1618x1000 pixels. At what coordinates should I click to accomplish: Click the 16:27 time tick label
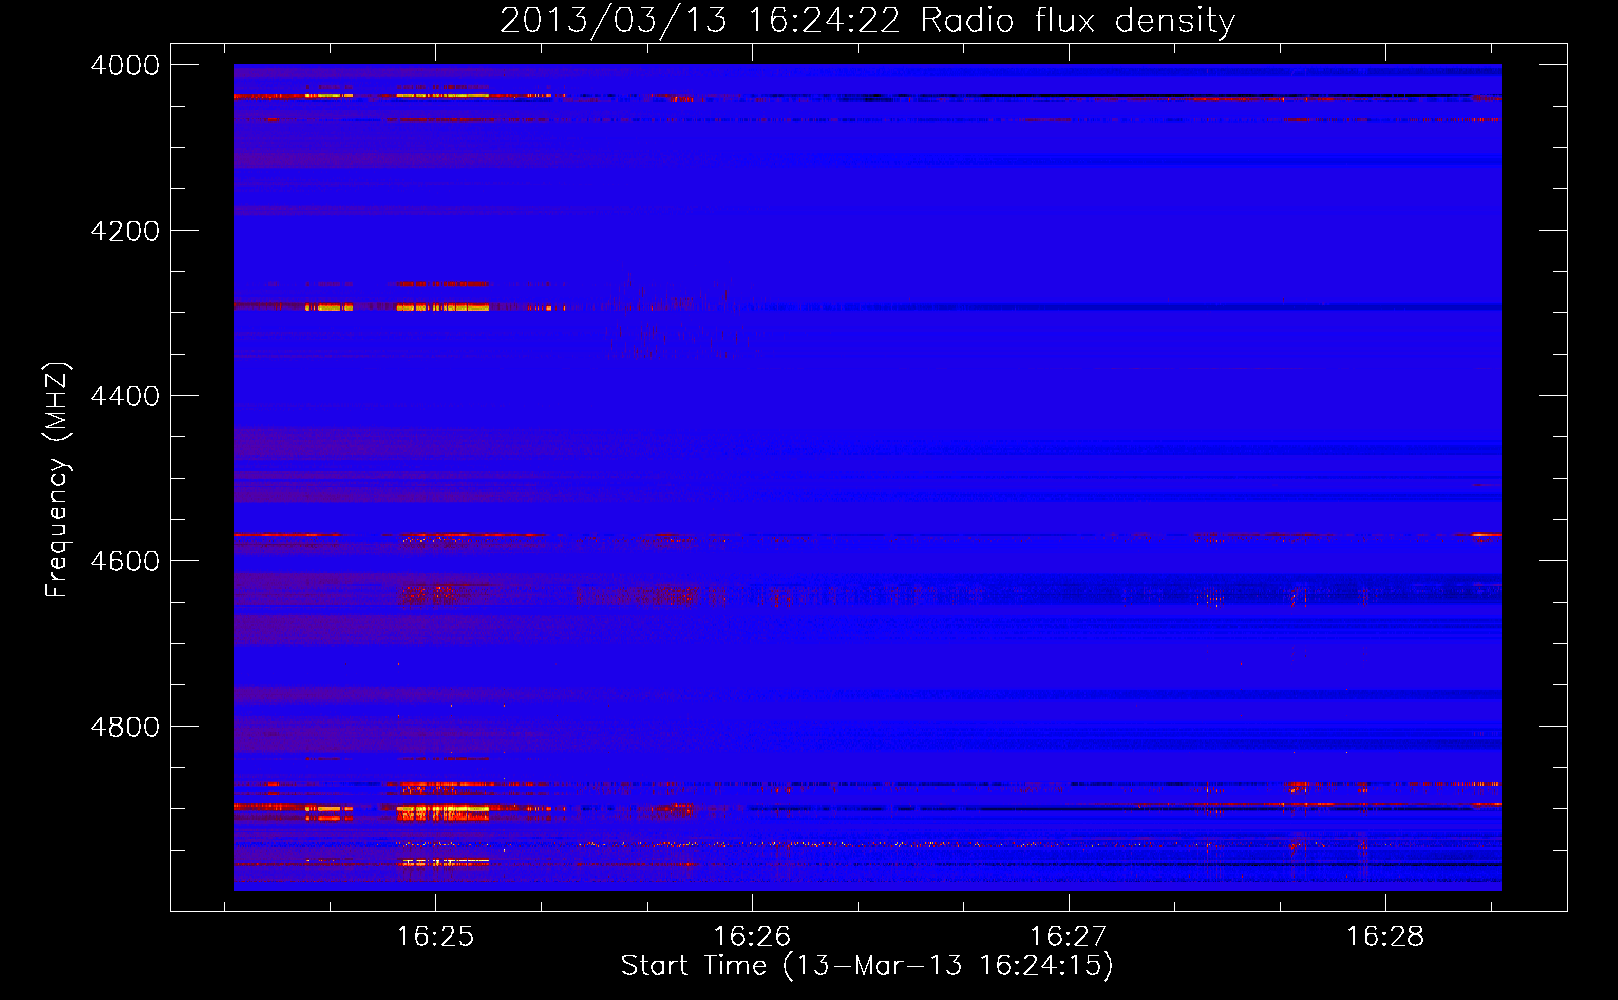pyautogui.click(x=1069, y=937)
